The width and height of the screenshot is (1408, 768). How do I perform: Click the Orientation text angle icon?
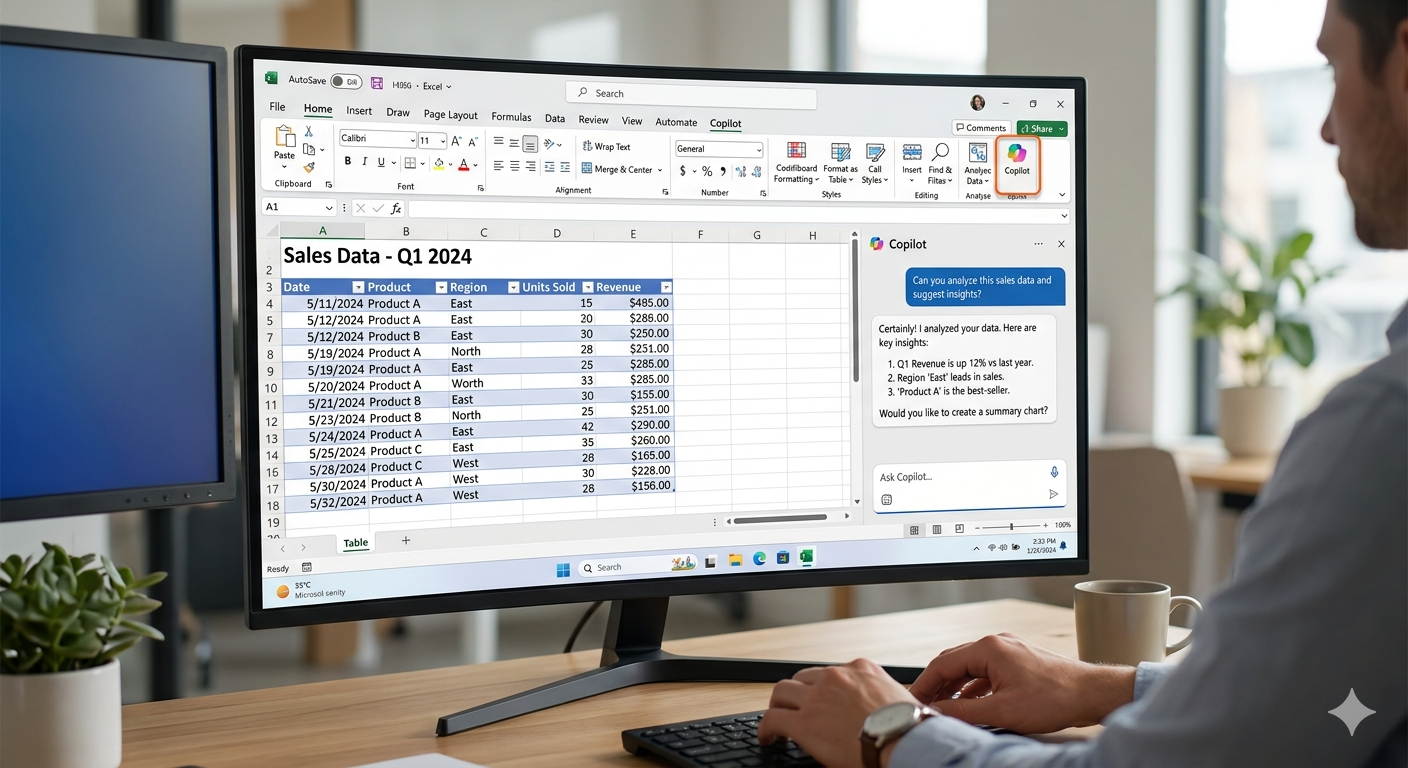(x=551, y=145)
